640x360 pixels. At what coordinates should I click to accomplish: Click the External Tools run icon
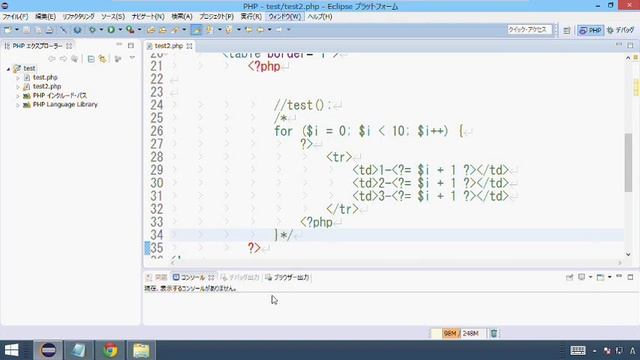click(130, 30)
